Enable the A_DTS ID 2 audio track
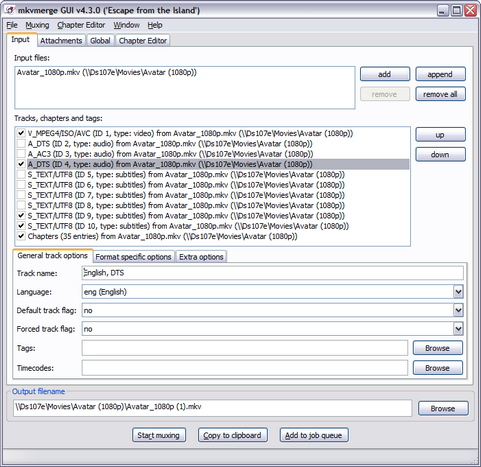The image size is (481, 467). click(21, 143)
